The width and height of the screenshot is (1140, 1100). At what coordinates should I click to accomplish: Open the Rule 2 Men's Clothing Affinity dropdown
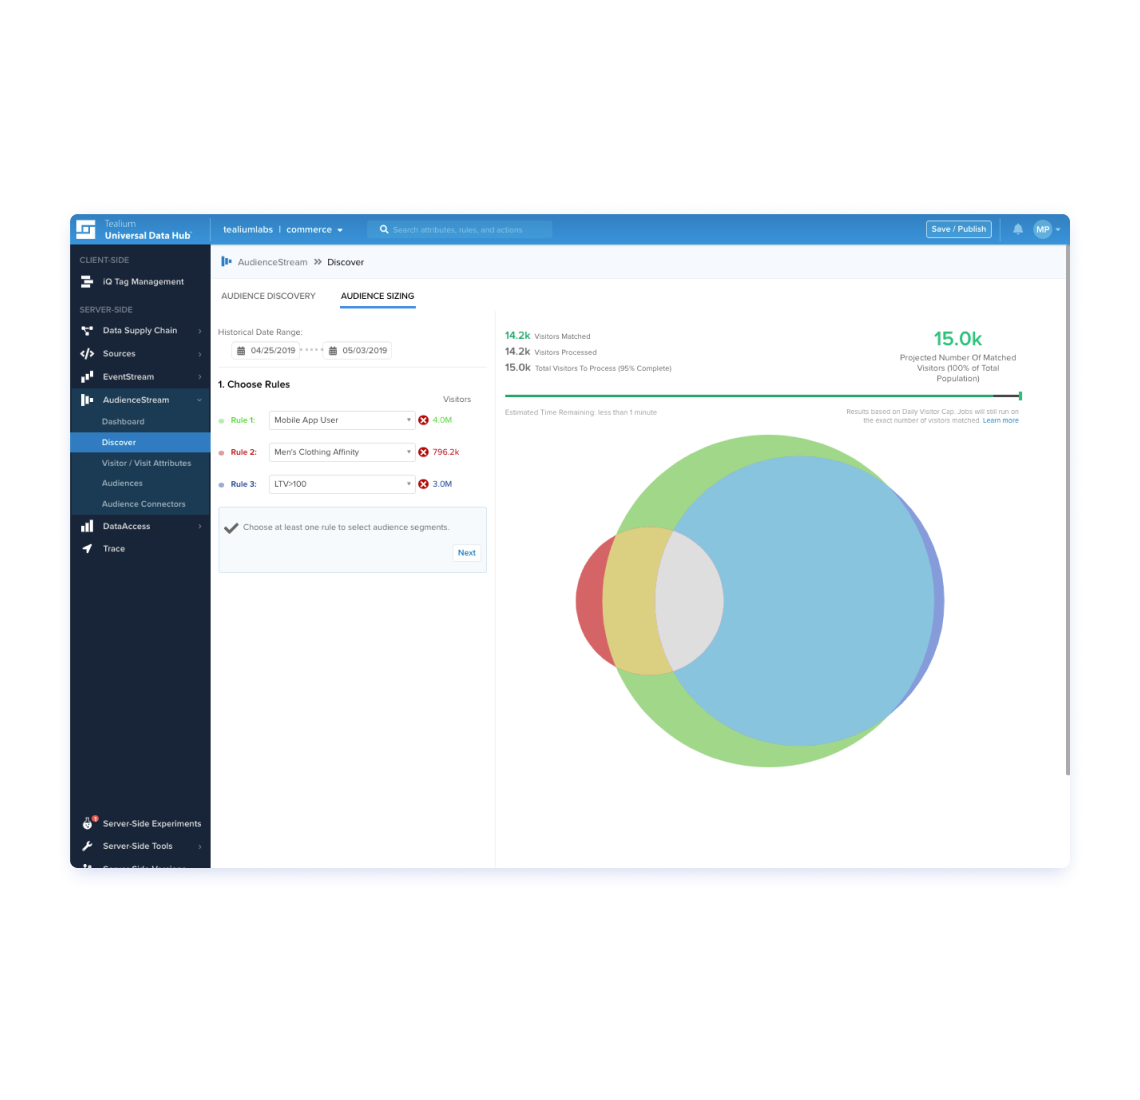pos(342,452)
